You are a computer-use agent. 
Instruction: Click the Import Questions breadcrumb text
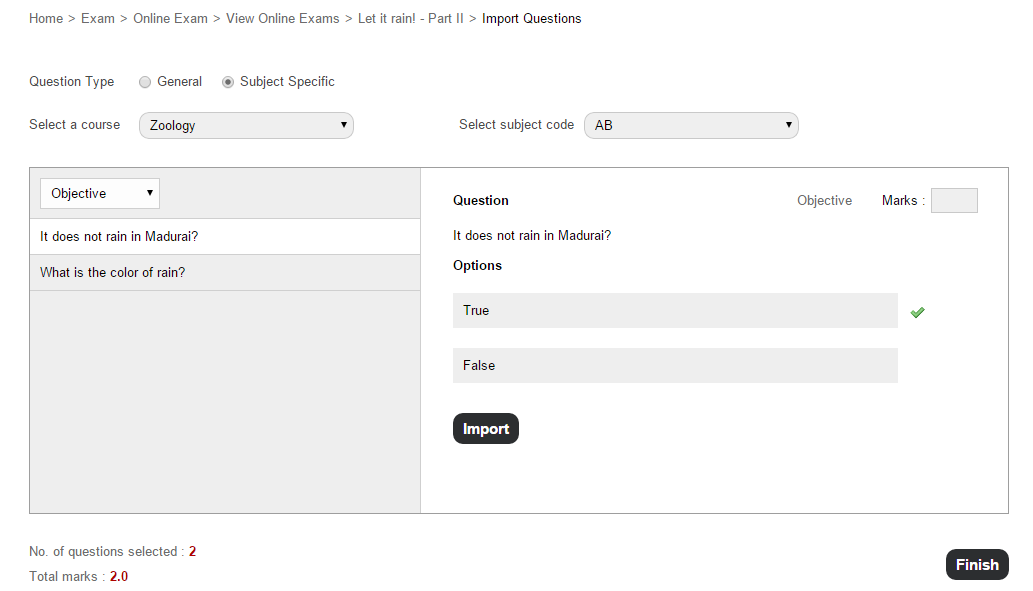tap(532, 18)
